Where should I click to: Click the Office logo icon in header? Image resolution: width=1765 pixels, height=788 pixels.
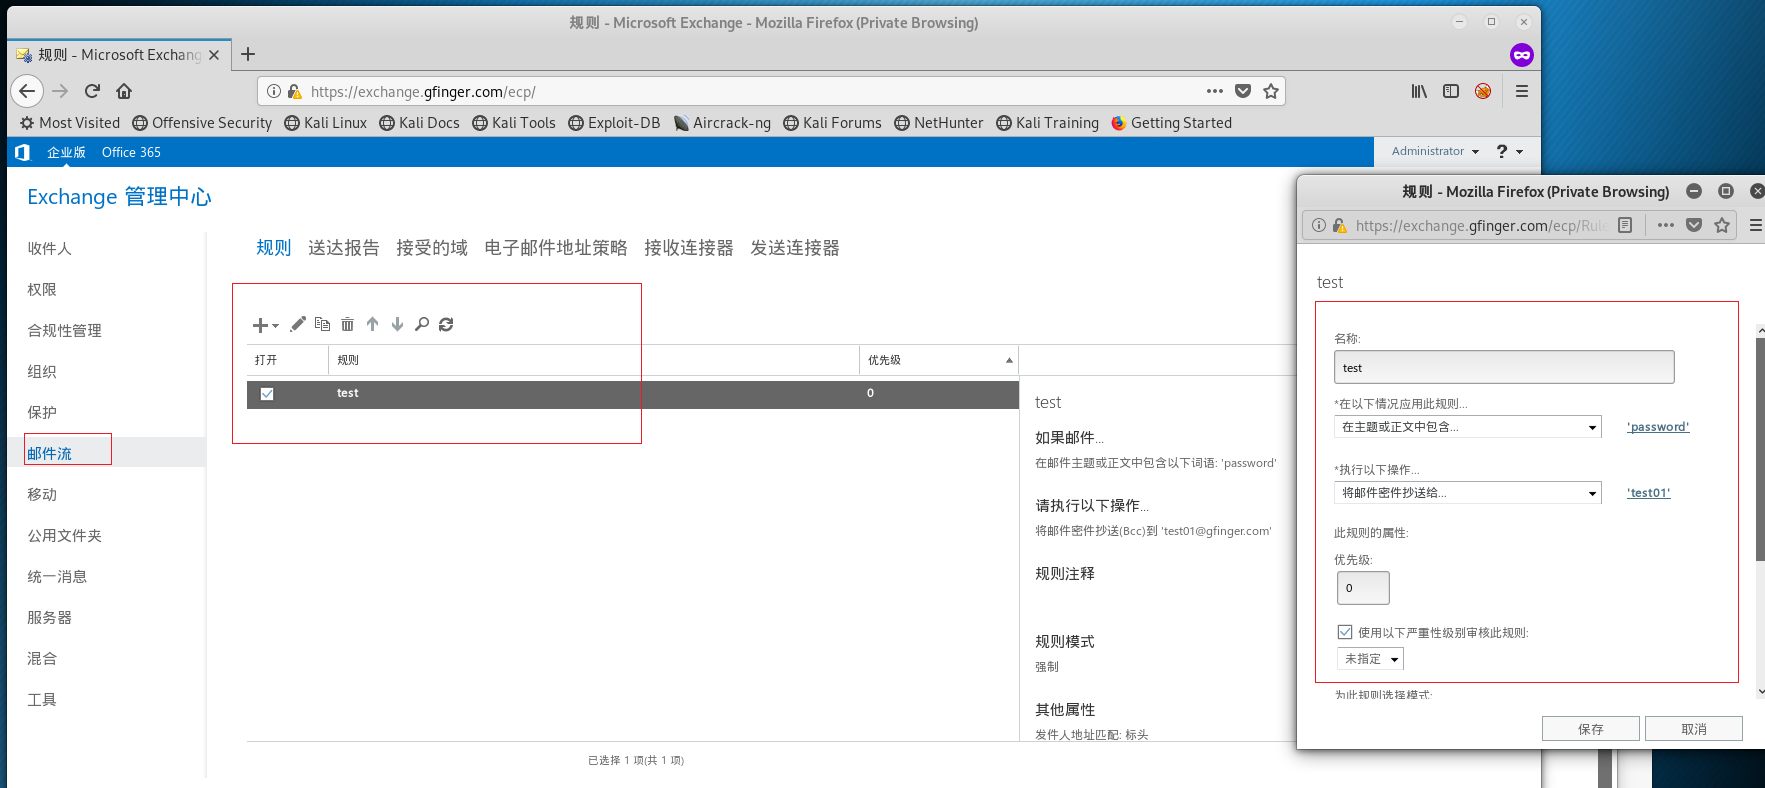tap(22, 152)
